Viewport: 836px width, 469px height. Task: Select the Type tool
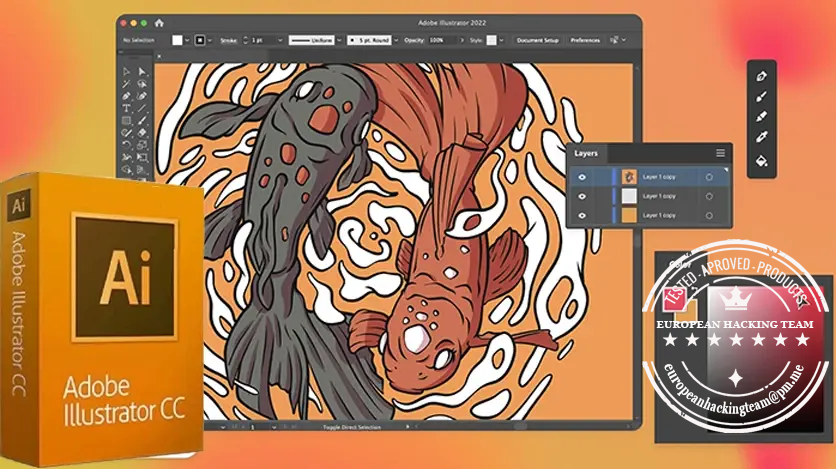coord(126,109)
